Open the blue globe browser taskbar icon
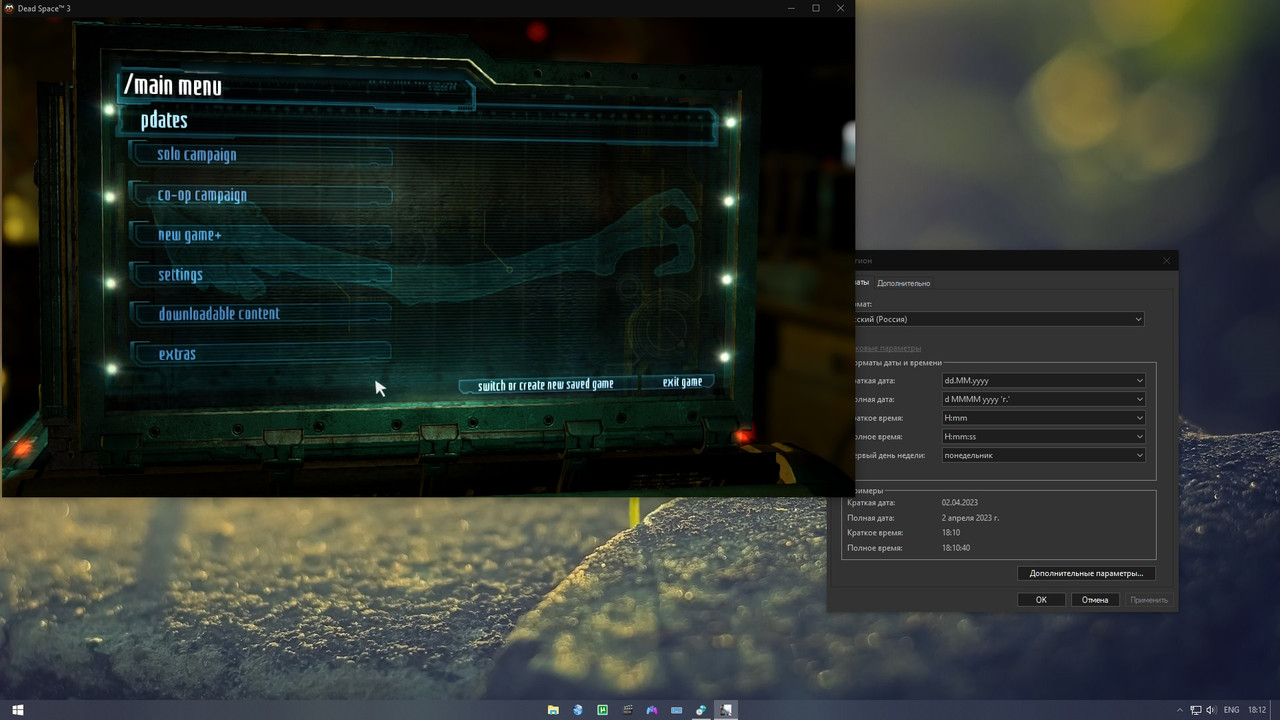 pyautogui.click(x=578, y=710)
